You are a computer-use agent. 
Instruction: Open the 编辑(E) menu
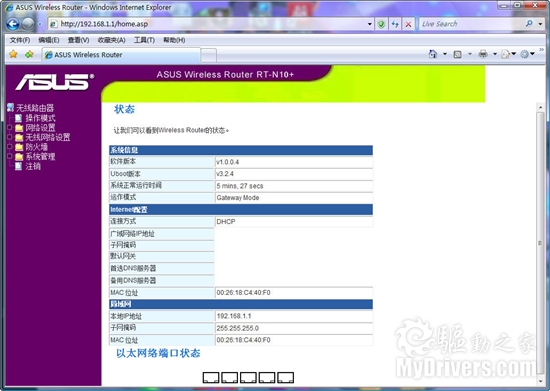tap(49, 40)
